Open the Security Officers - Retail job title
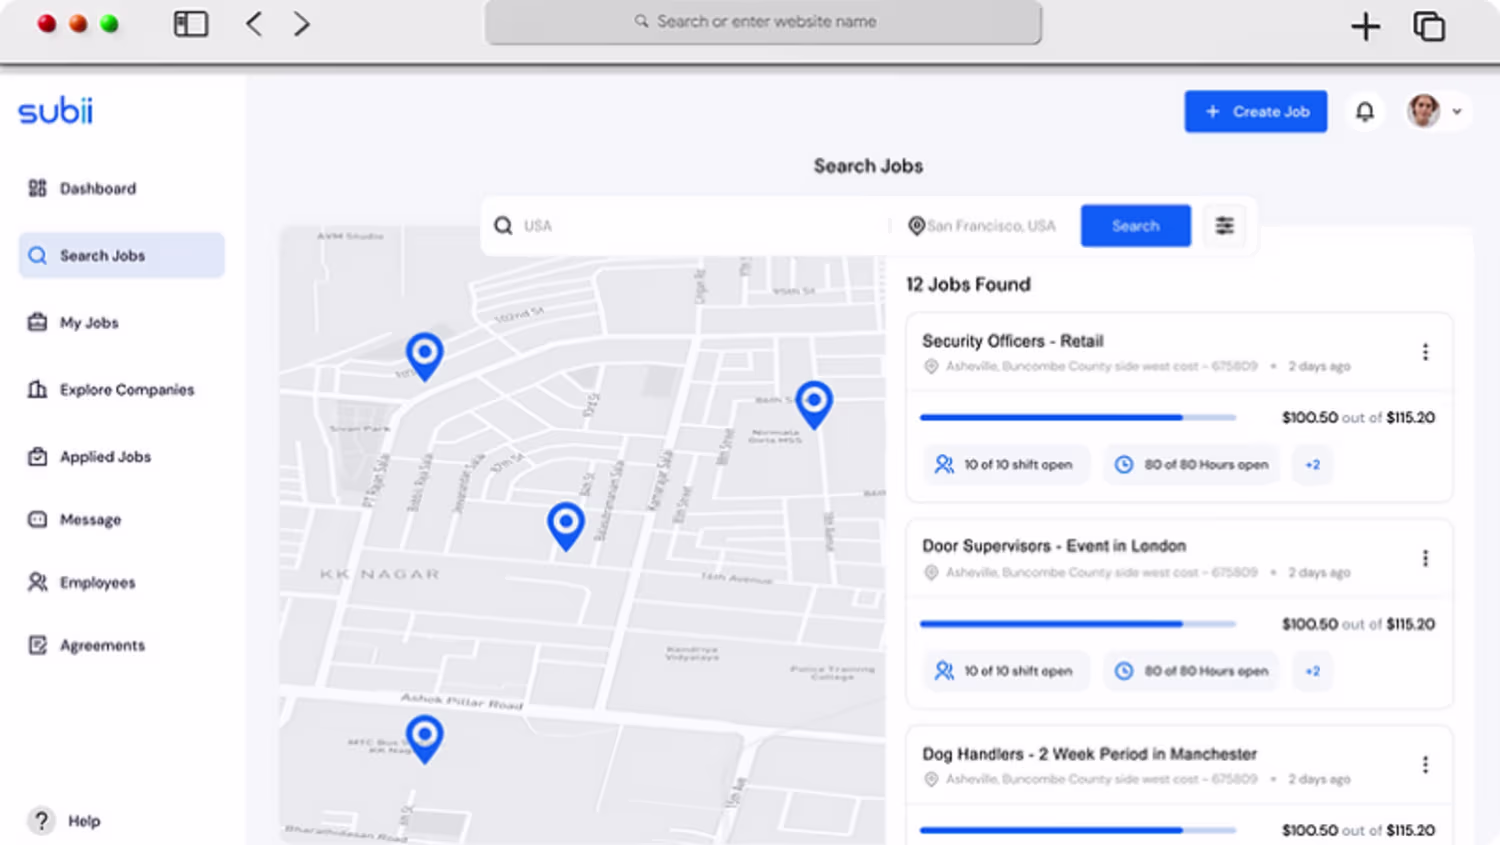Viewport: 1500px width, 845px height. [x=1012, y=341]
